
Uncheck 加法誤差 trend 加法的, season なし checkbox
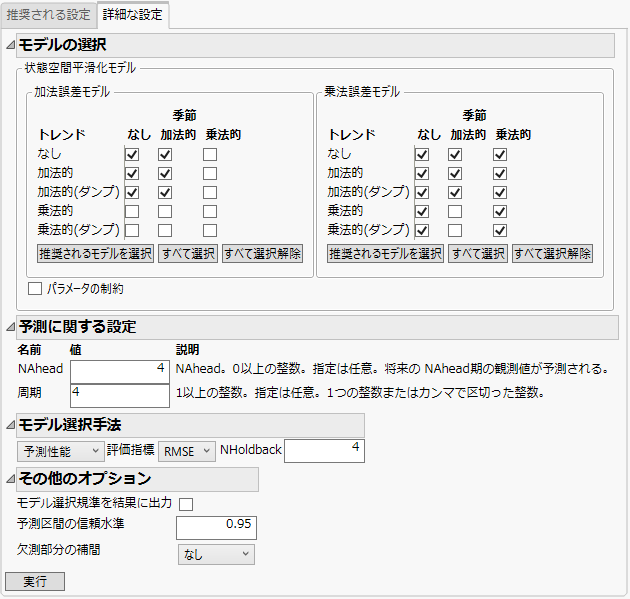pos(132,174)
